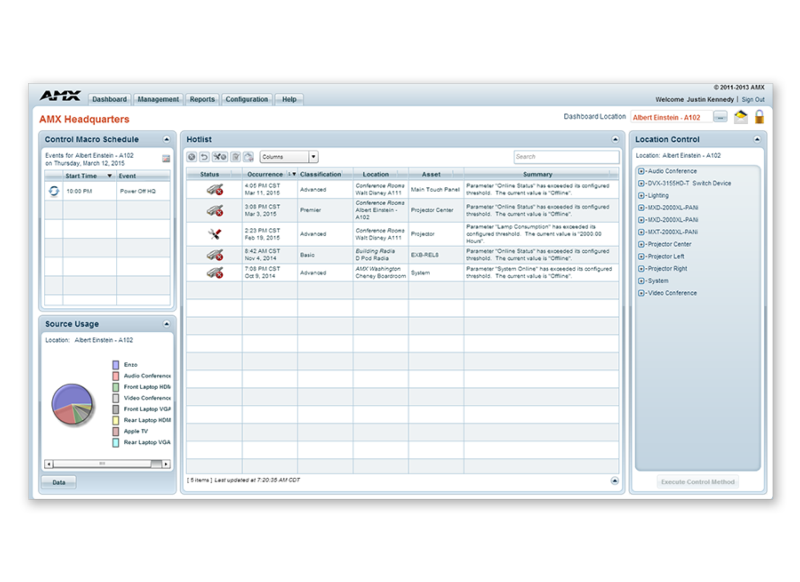Screen dimensions: 800x582
Task: Click the Enzo legend color swatch
Action: point(115,365)
